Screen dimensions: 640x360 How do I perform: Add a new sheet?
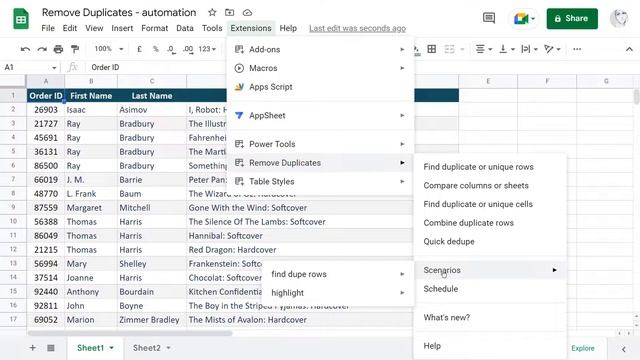[x=33, y=348]
